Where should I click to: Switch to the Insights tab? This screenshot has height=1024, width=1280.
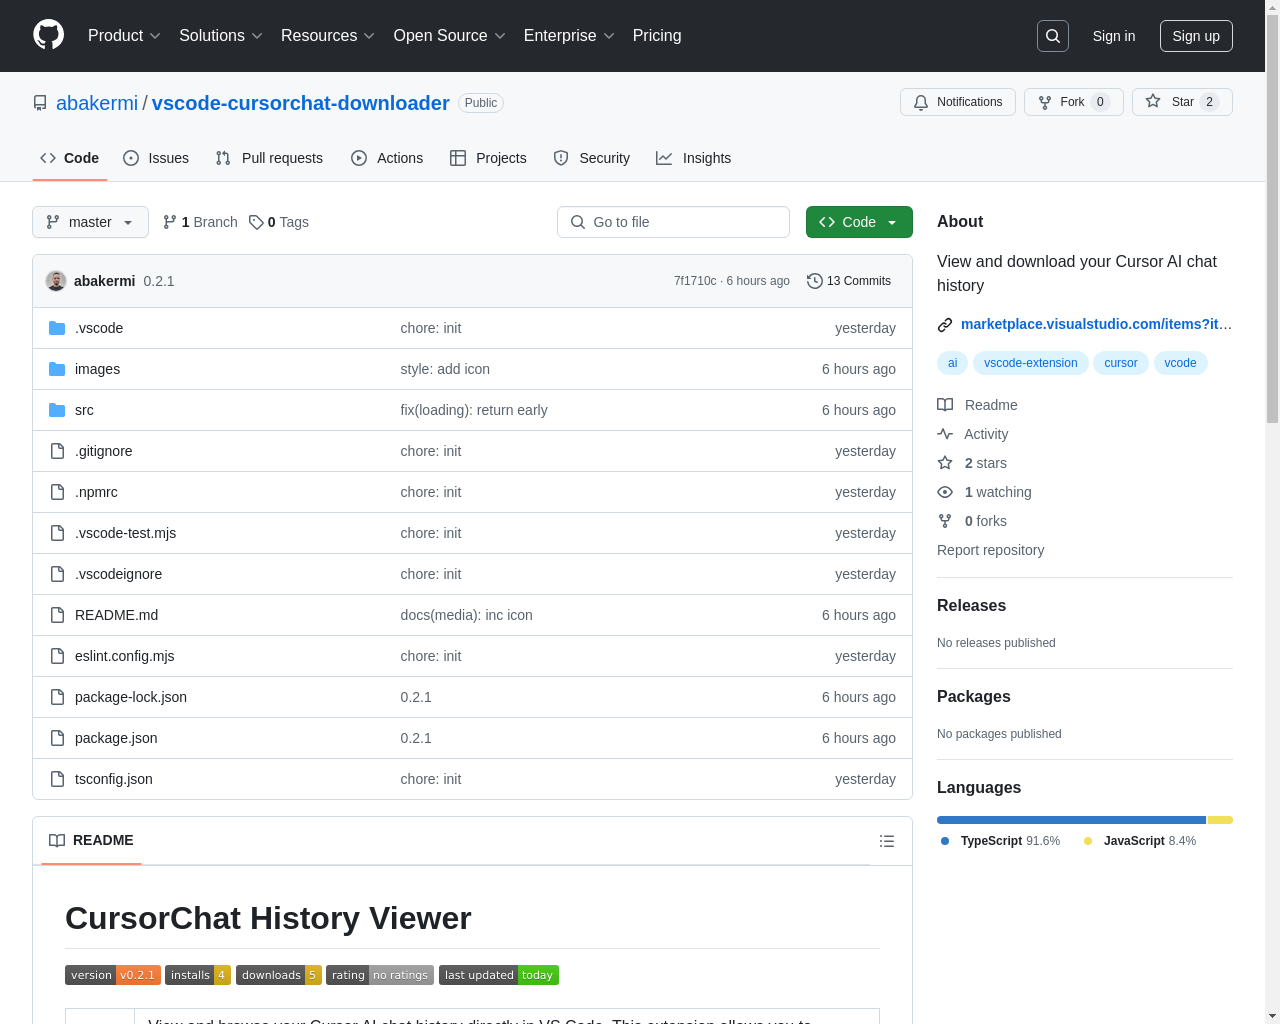click(x=694, y=158)
